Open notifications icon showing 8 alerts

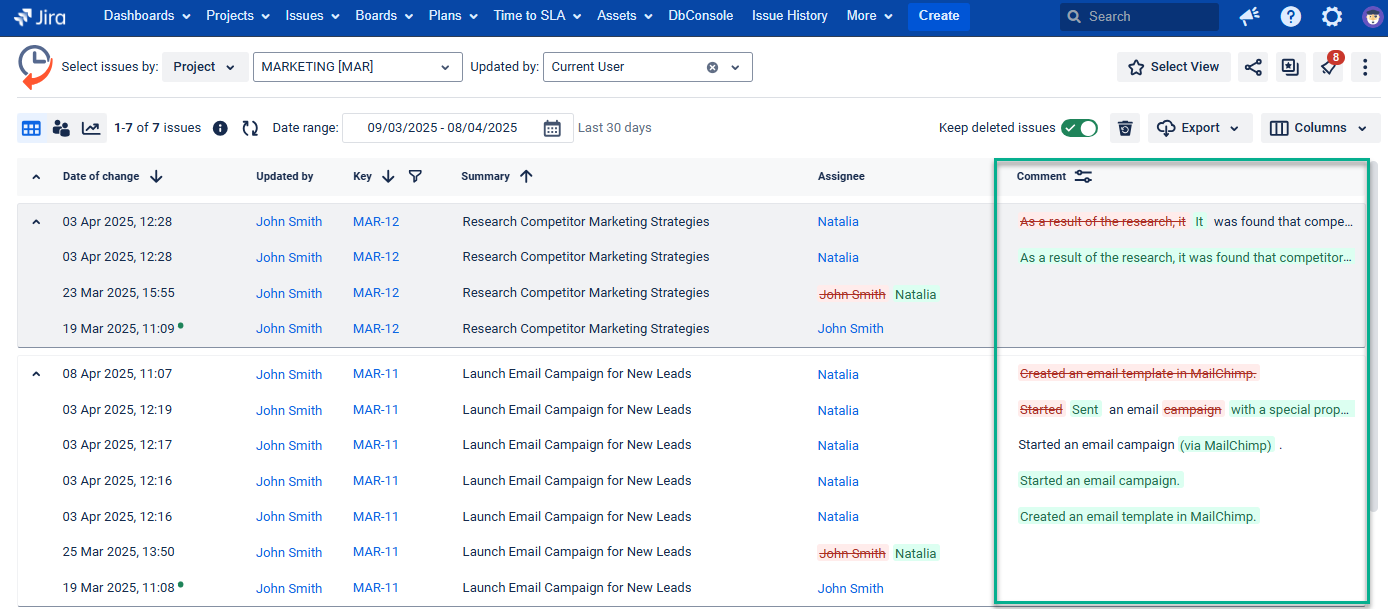click(x=1328, y=66)
